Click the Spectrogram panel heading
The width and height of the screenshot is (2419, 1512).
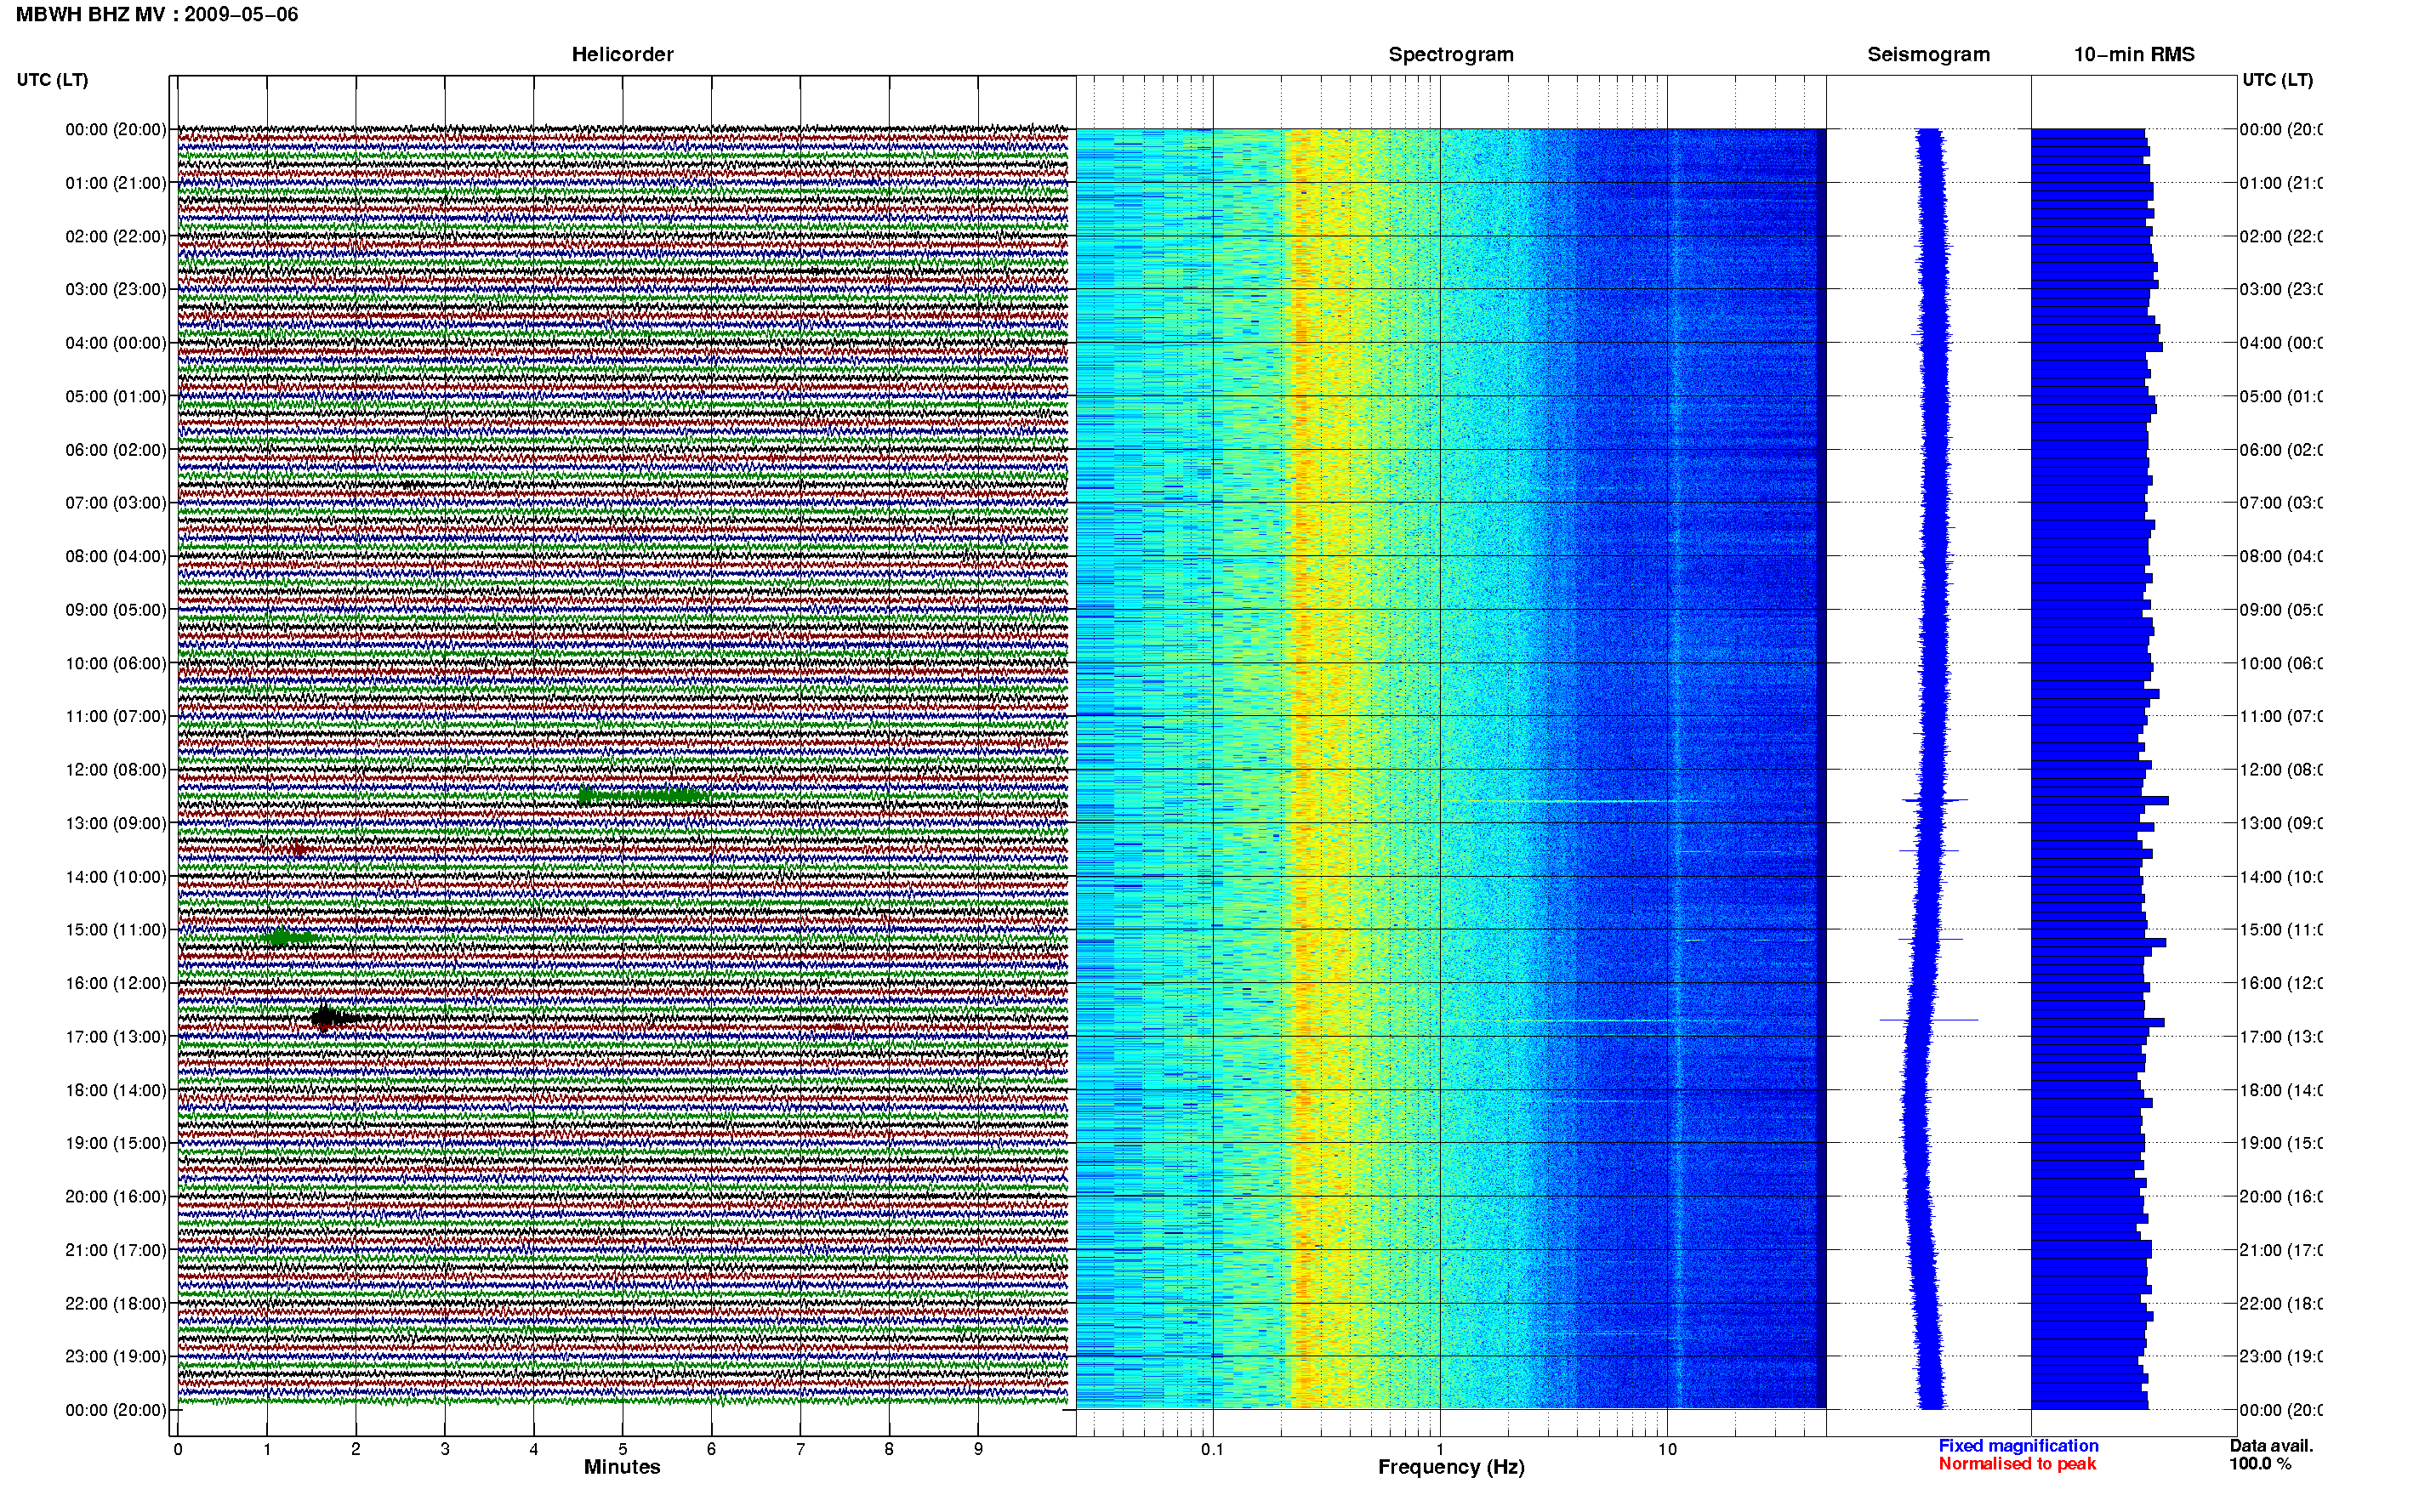(x=1451, y=55)
